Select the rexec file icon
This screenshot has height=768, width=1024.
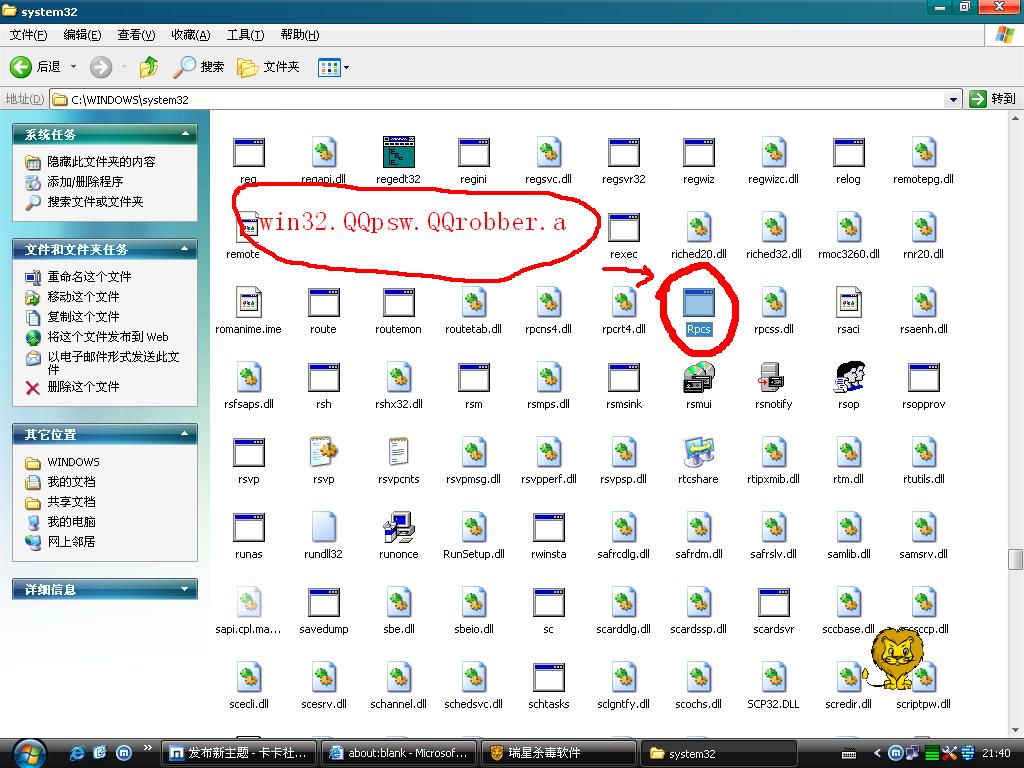click(624, 227)
